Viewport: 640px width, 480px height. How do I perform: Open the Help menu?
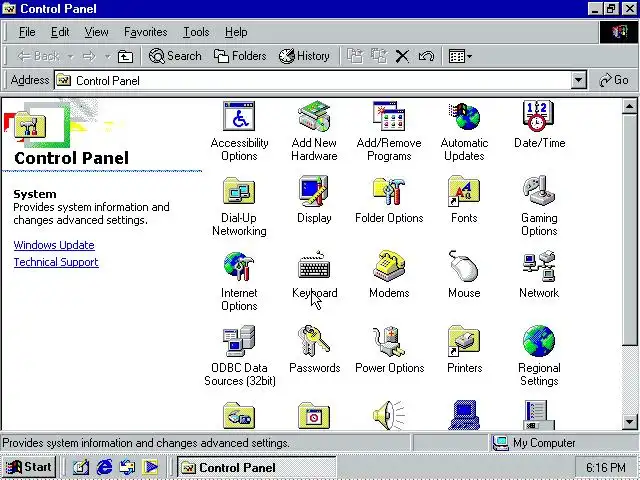[x=236, y=32]
